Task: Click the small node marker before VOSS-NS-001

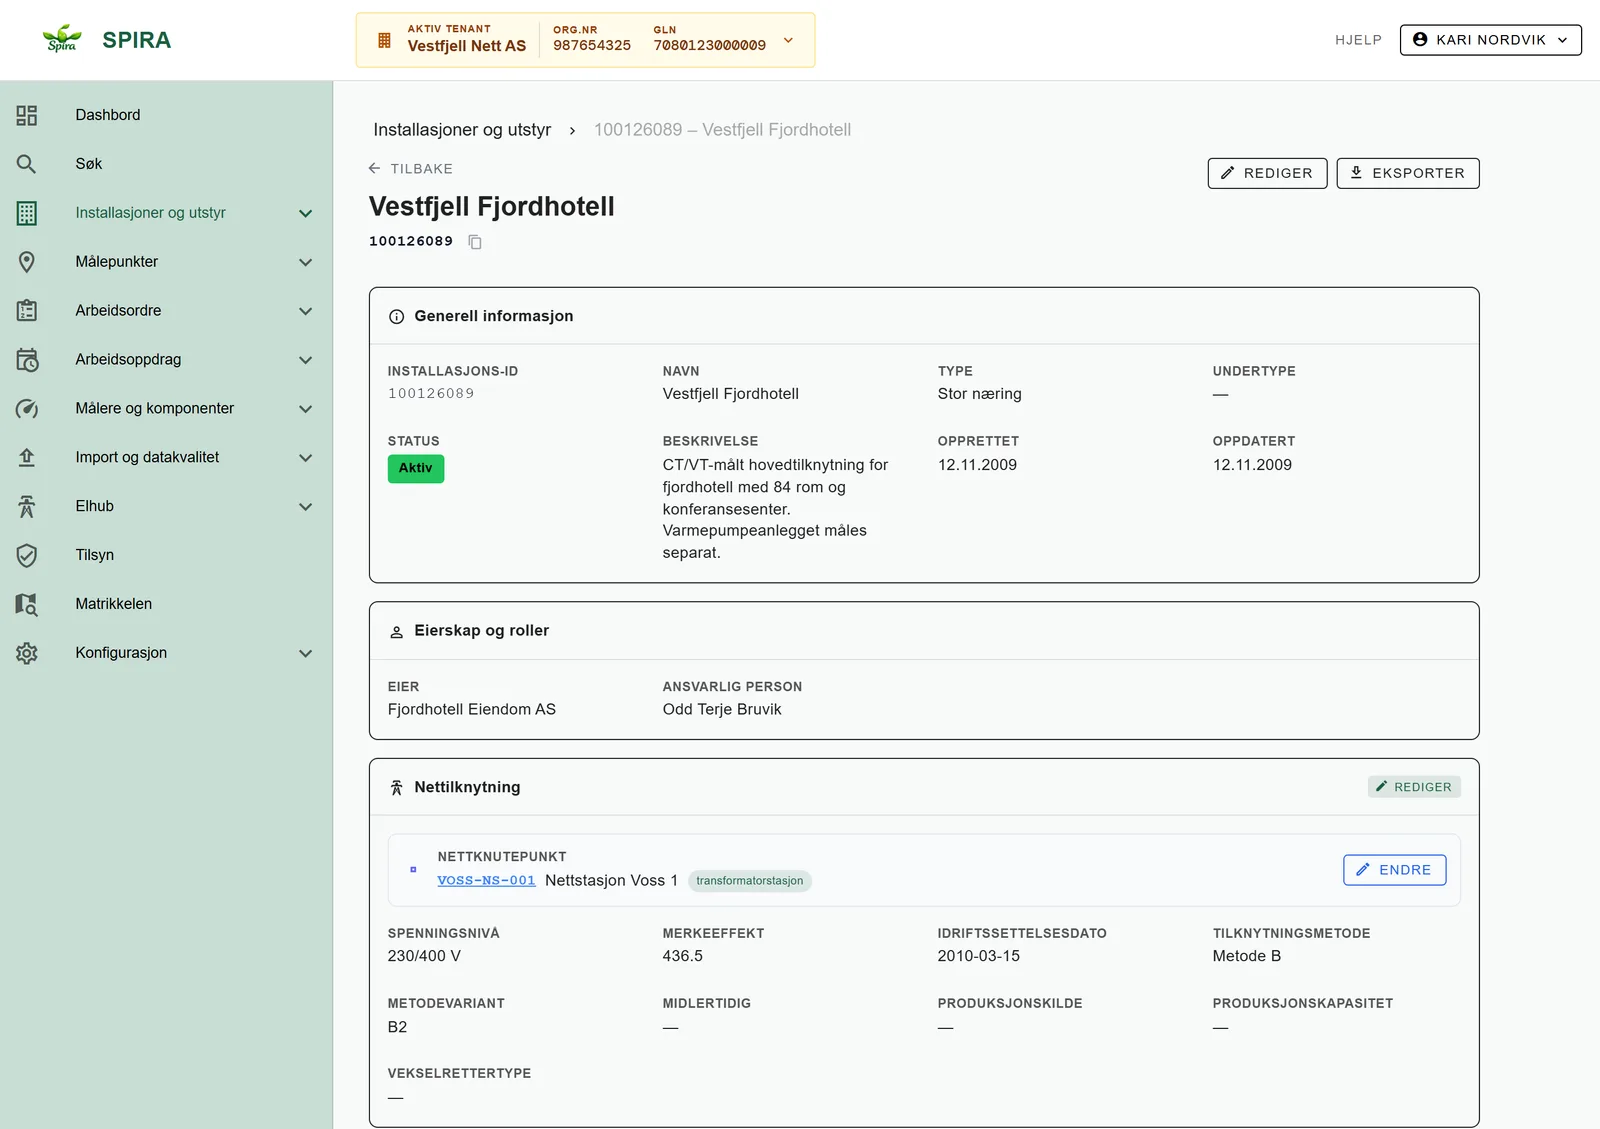Action: [413, 869]
